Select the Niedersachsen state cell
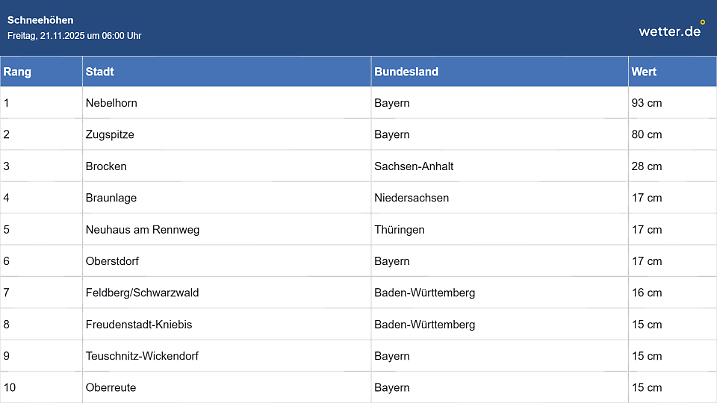The height and width of the screenshot is (403, 717). [411, 198]
